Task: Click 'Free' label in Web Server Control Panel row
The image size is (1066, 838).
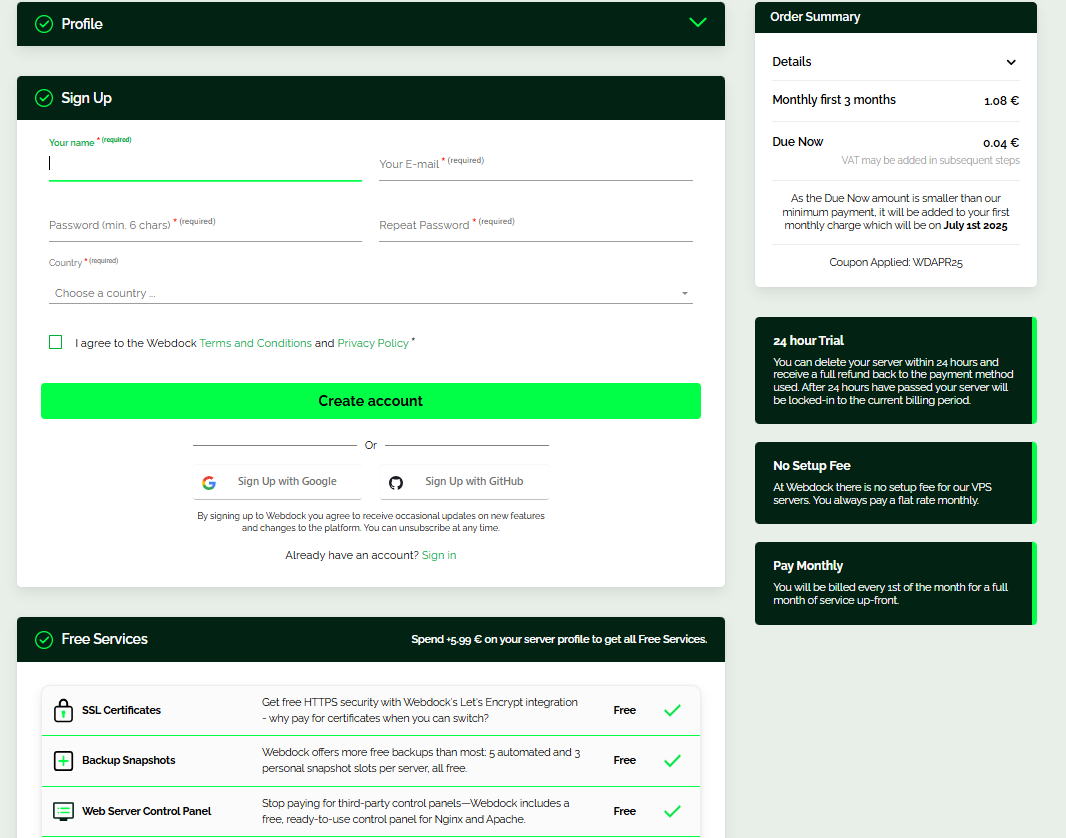Action: point(624,811)
